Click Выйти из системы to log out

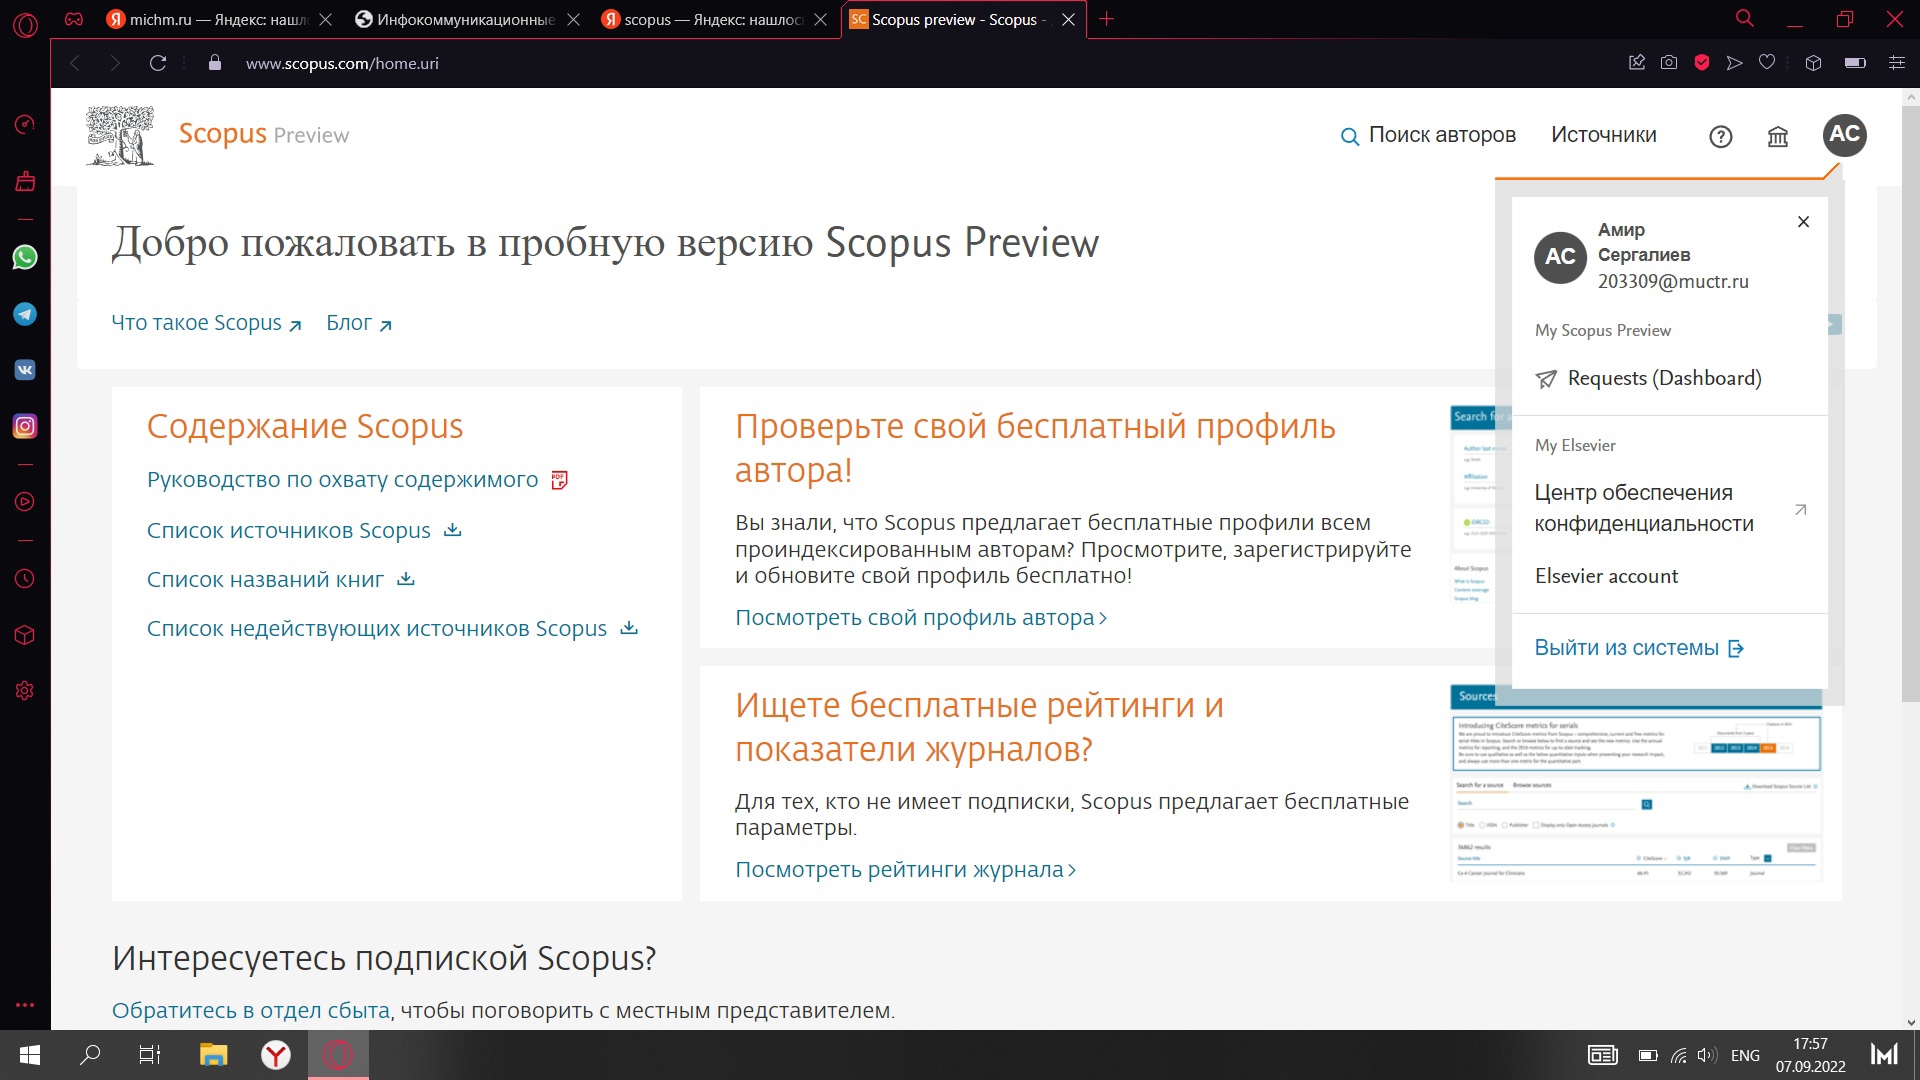tap(1639, 648)
